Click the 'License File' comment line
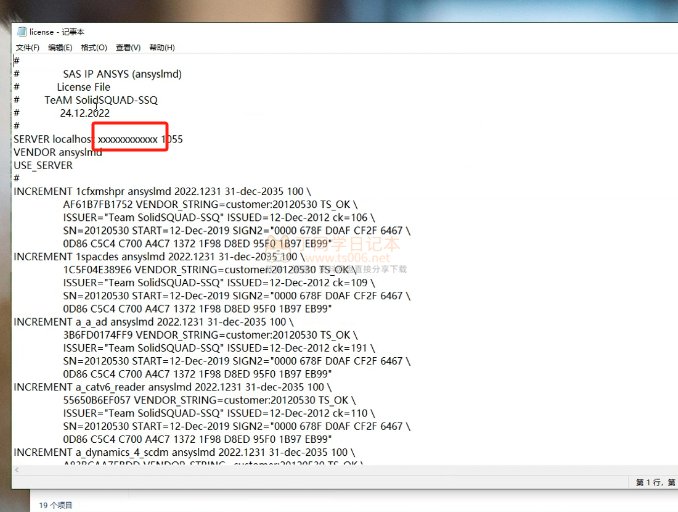 83,87
